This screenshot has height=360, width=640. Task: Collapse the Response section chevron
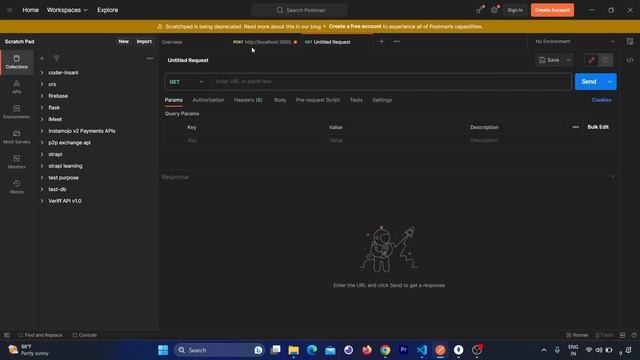point(613,177)
